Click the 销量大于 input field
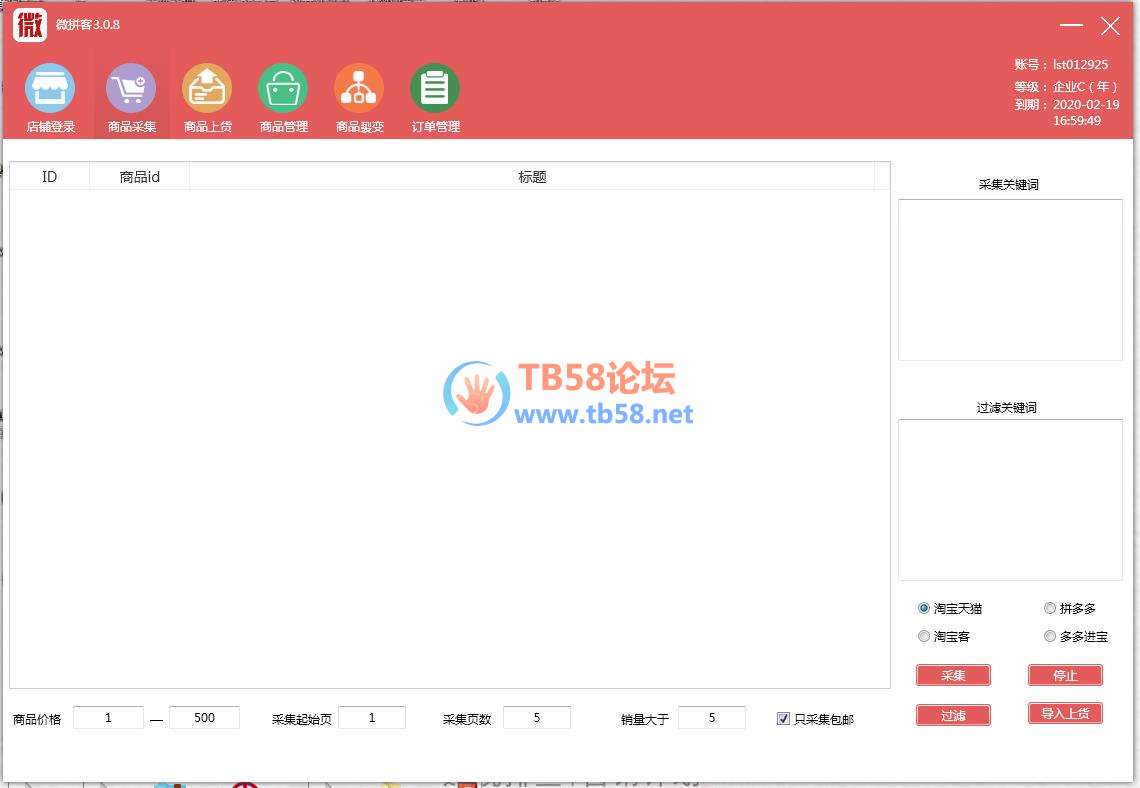This screenshot has height=788, width=1140. (712, 717)
